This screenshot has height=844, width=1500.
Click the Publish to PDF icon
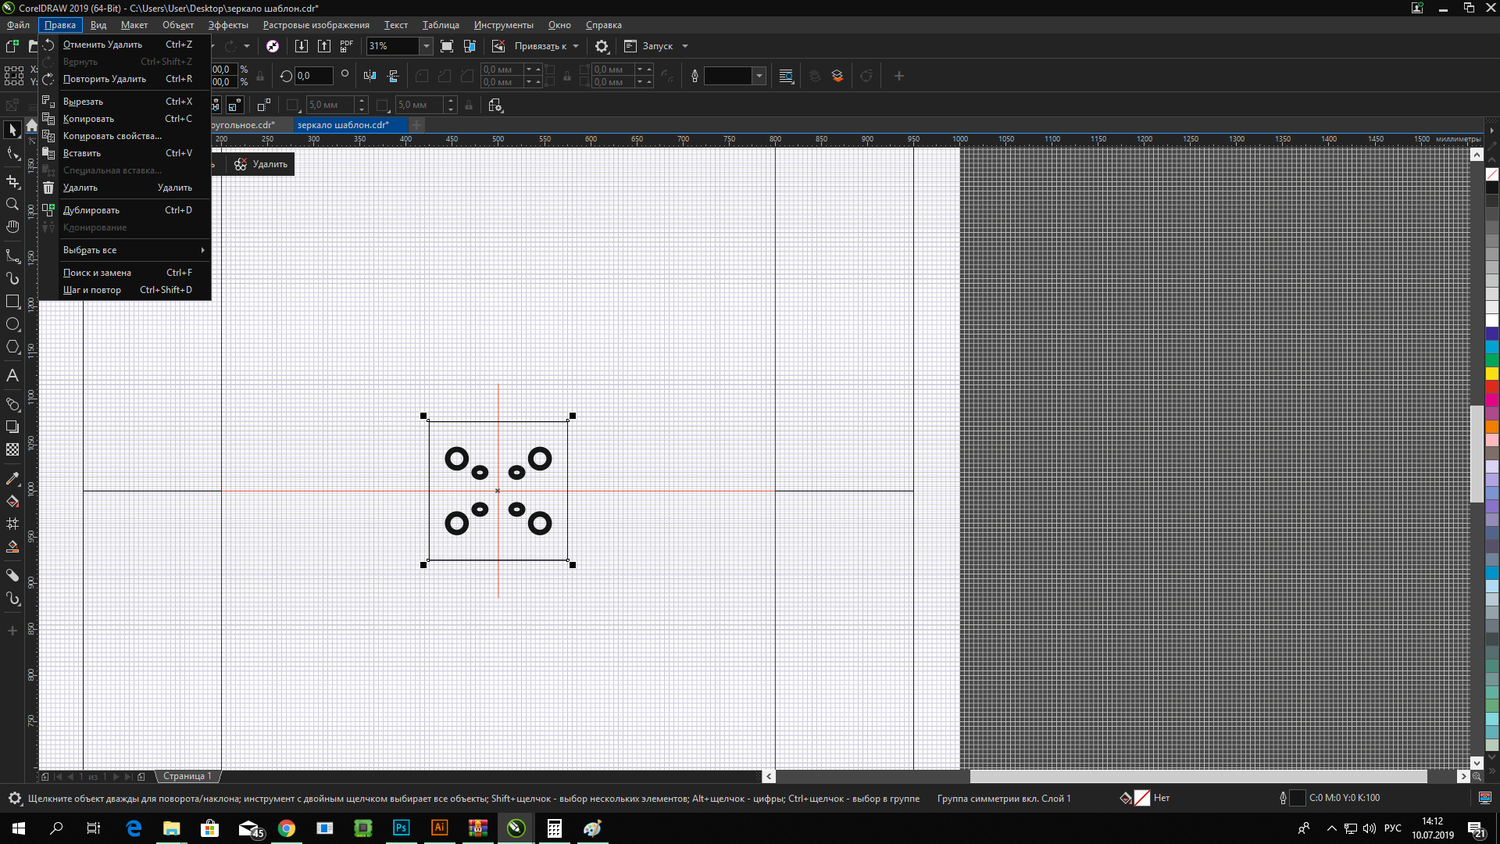coord(347,46)
